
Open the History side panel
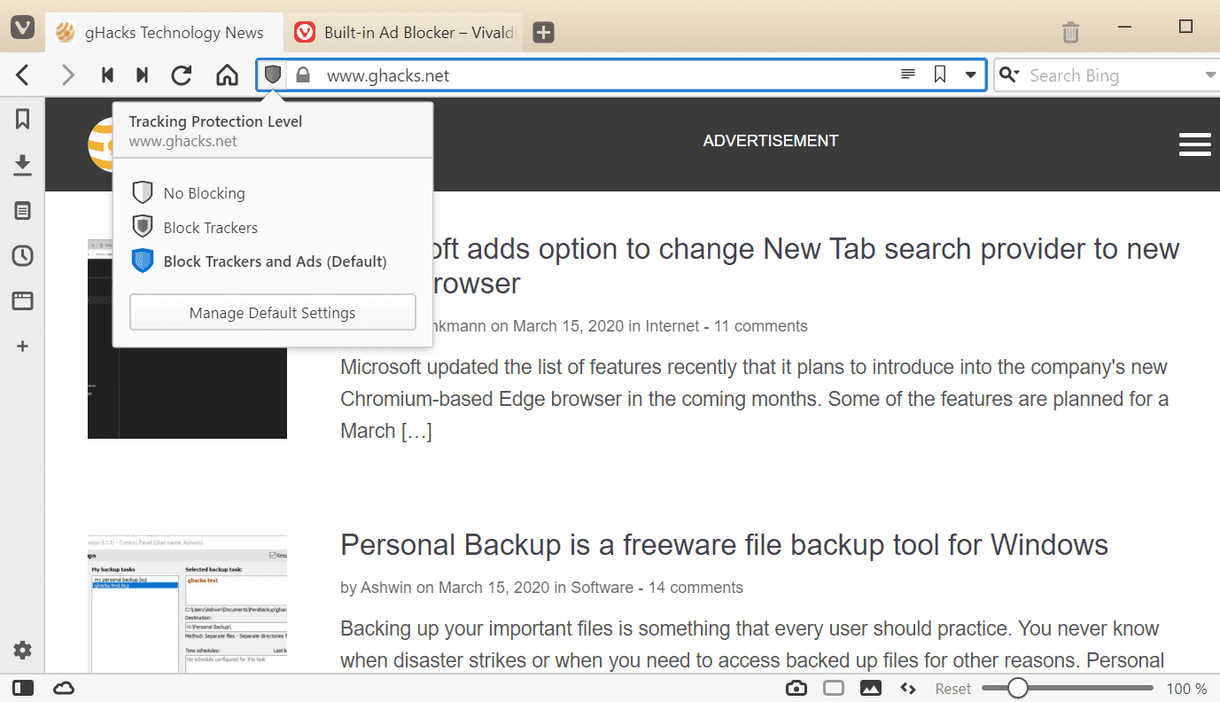[22, 256]
